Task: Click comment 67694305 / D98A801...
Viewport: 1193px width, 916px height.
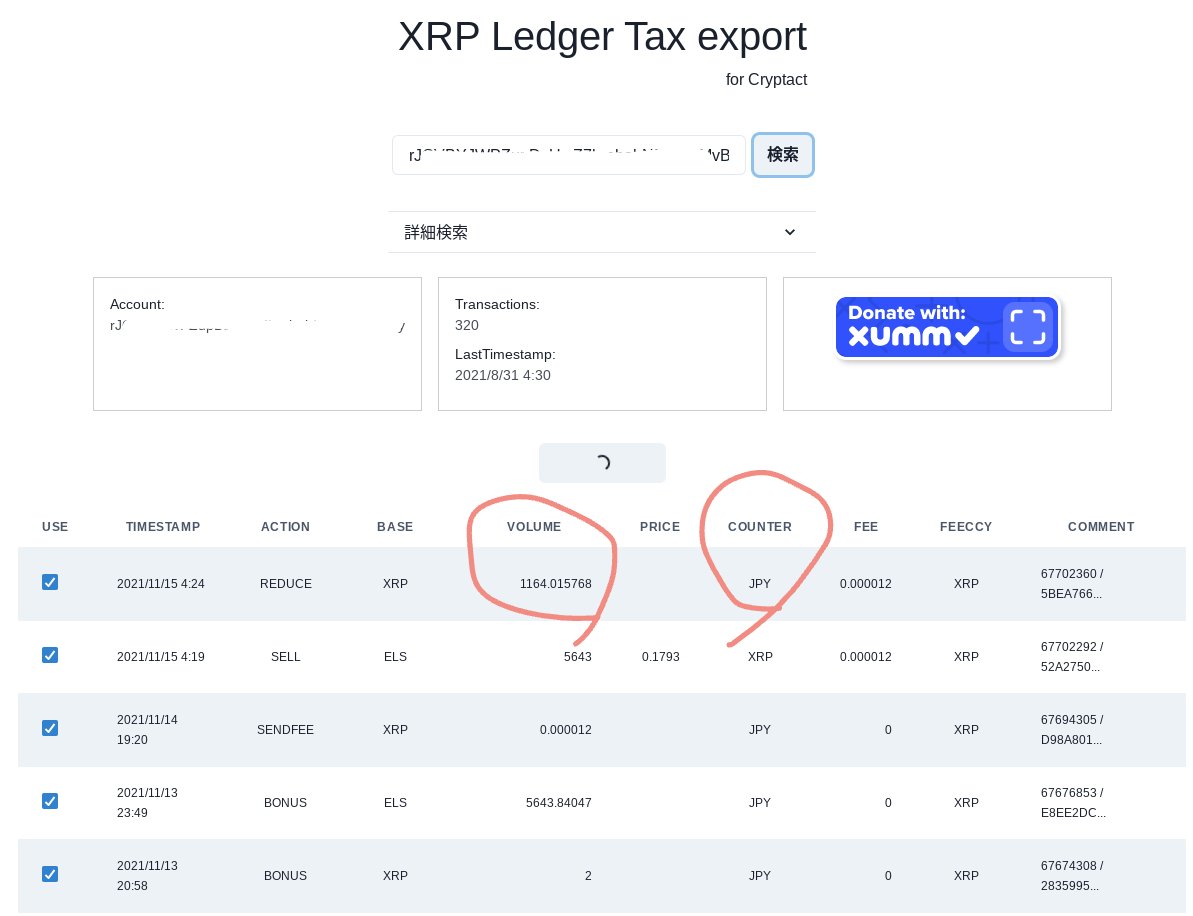Action: pos(1071,730)
